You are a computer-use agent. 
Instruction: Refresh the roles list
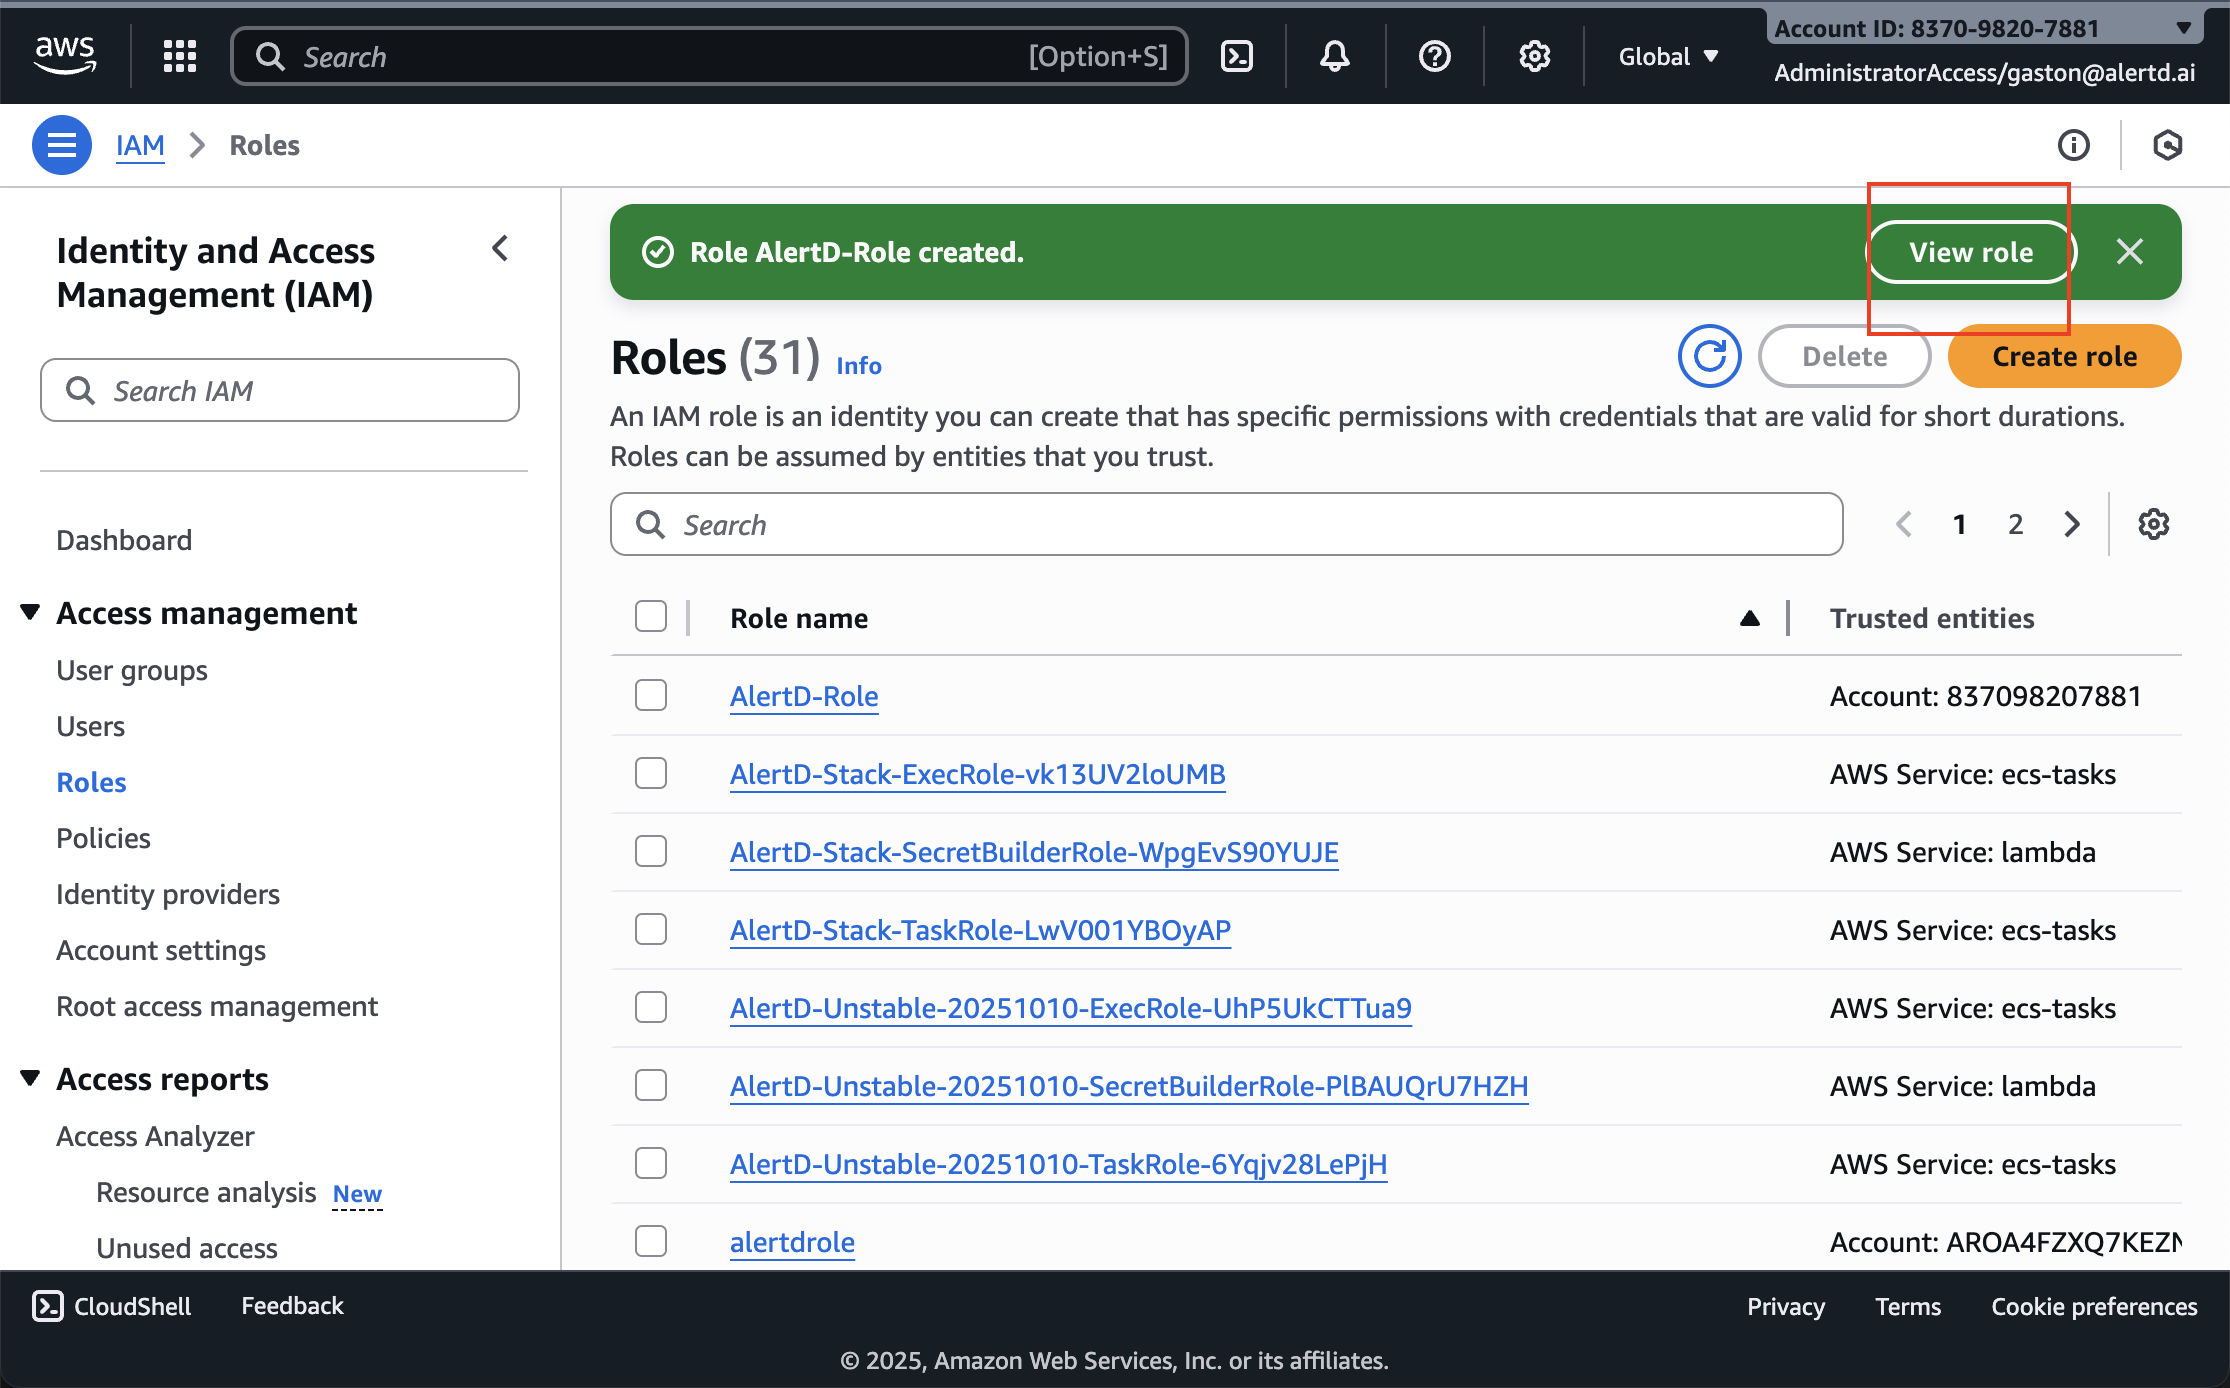tap(1709, 356)
